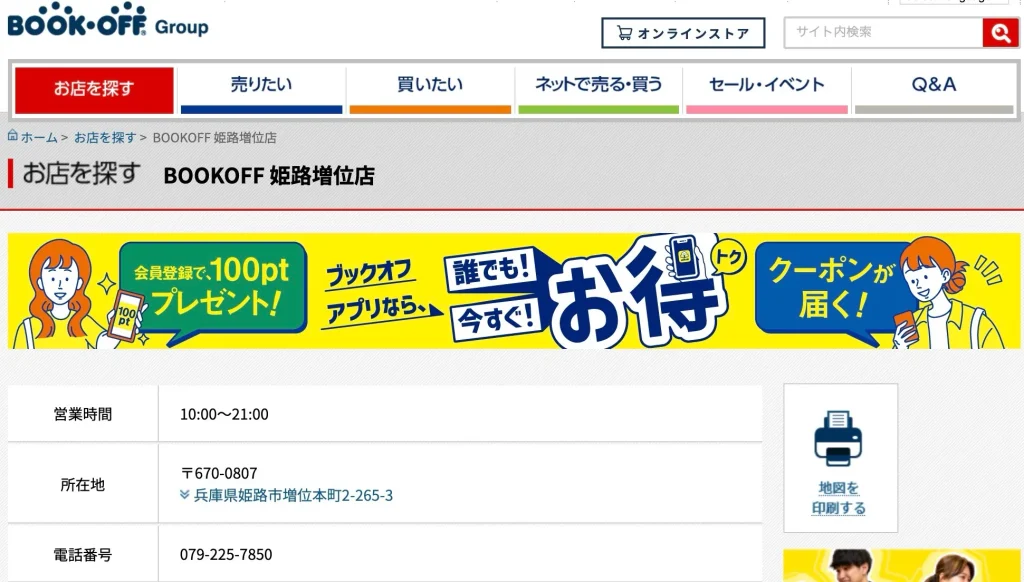Click the 地図を印刷する link
This screenshot has height=582, width=1024.
pyautogui.click(x=839, y=498)
